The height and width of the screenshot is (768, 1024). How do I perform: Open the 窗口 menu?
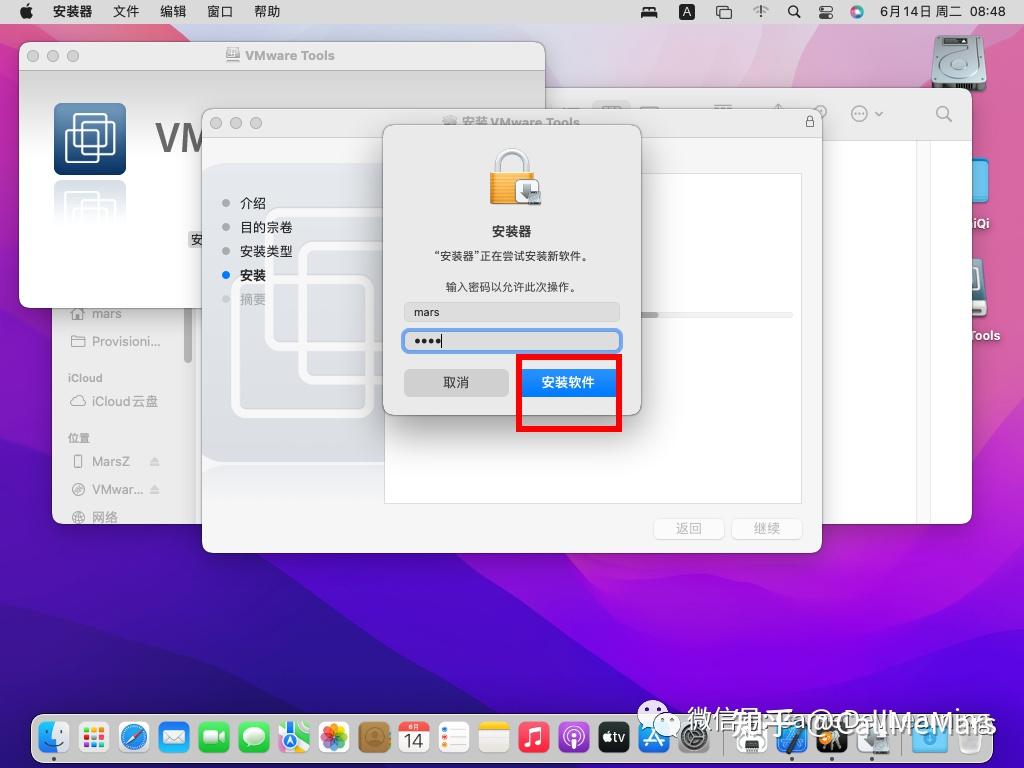(220, 12)
